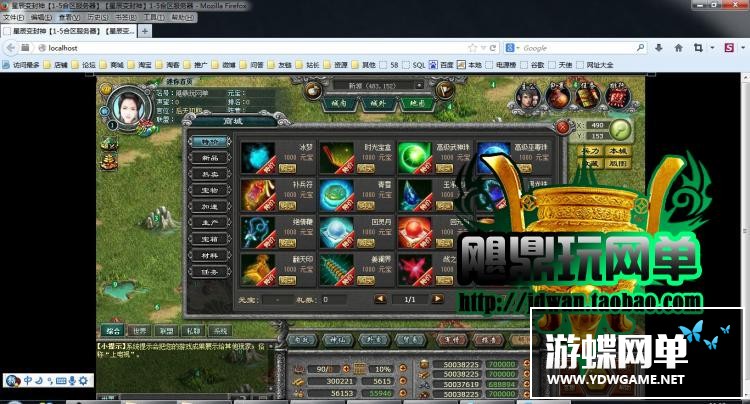Select the 翻天印 golden seal icon

[x=258, y=270]
